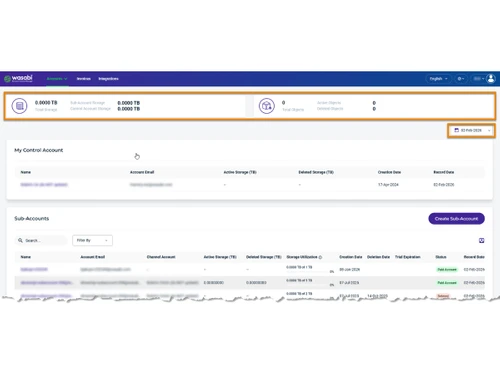Click the Channel Account column header
The image size is (500, 375).
point(161,257)
